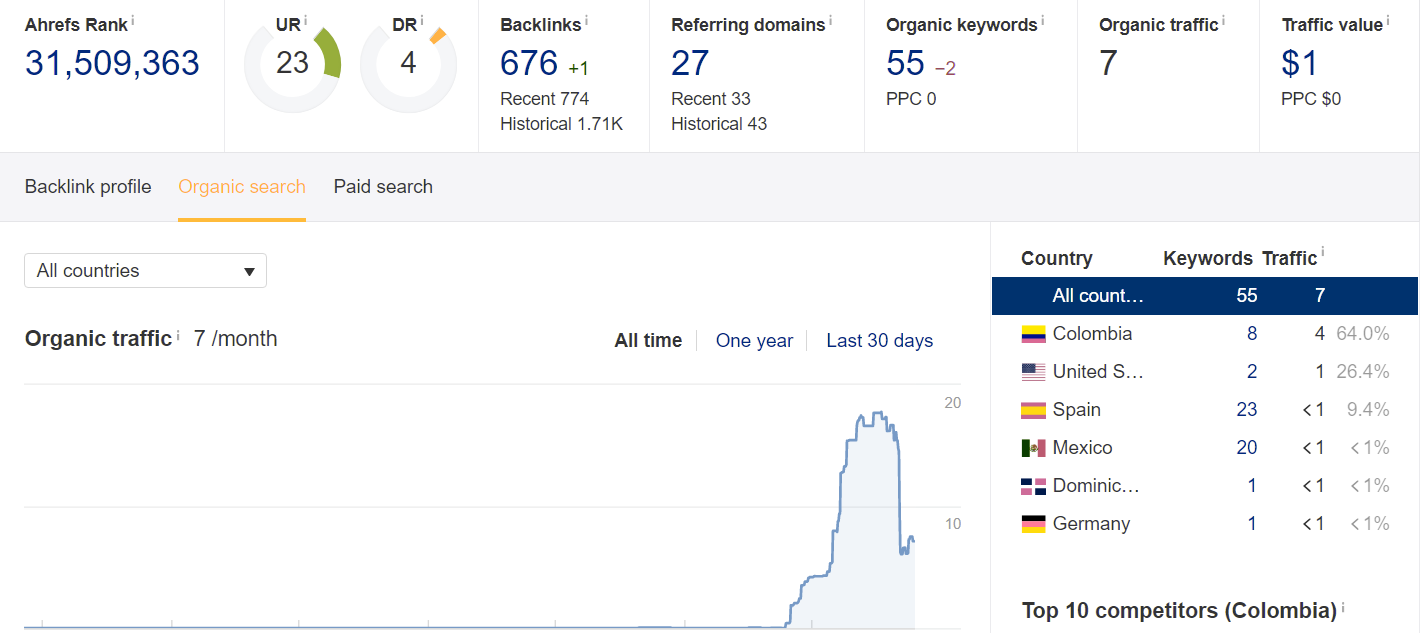Click the info icon beside Referring domains
Screen dimensions: 1422x633
click(x=830, y=20)
